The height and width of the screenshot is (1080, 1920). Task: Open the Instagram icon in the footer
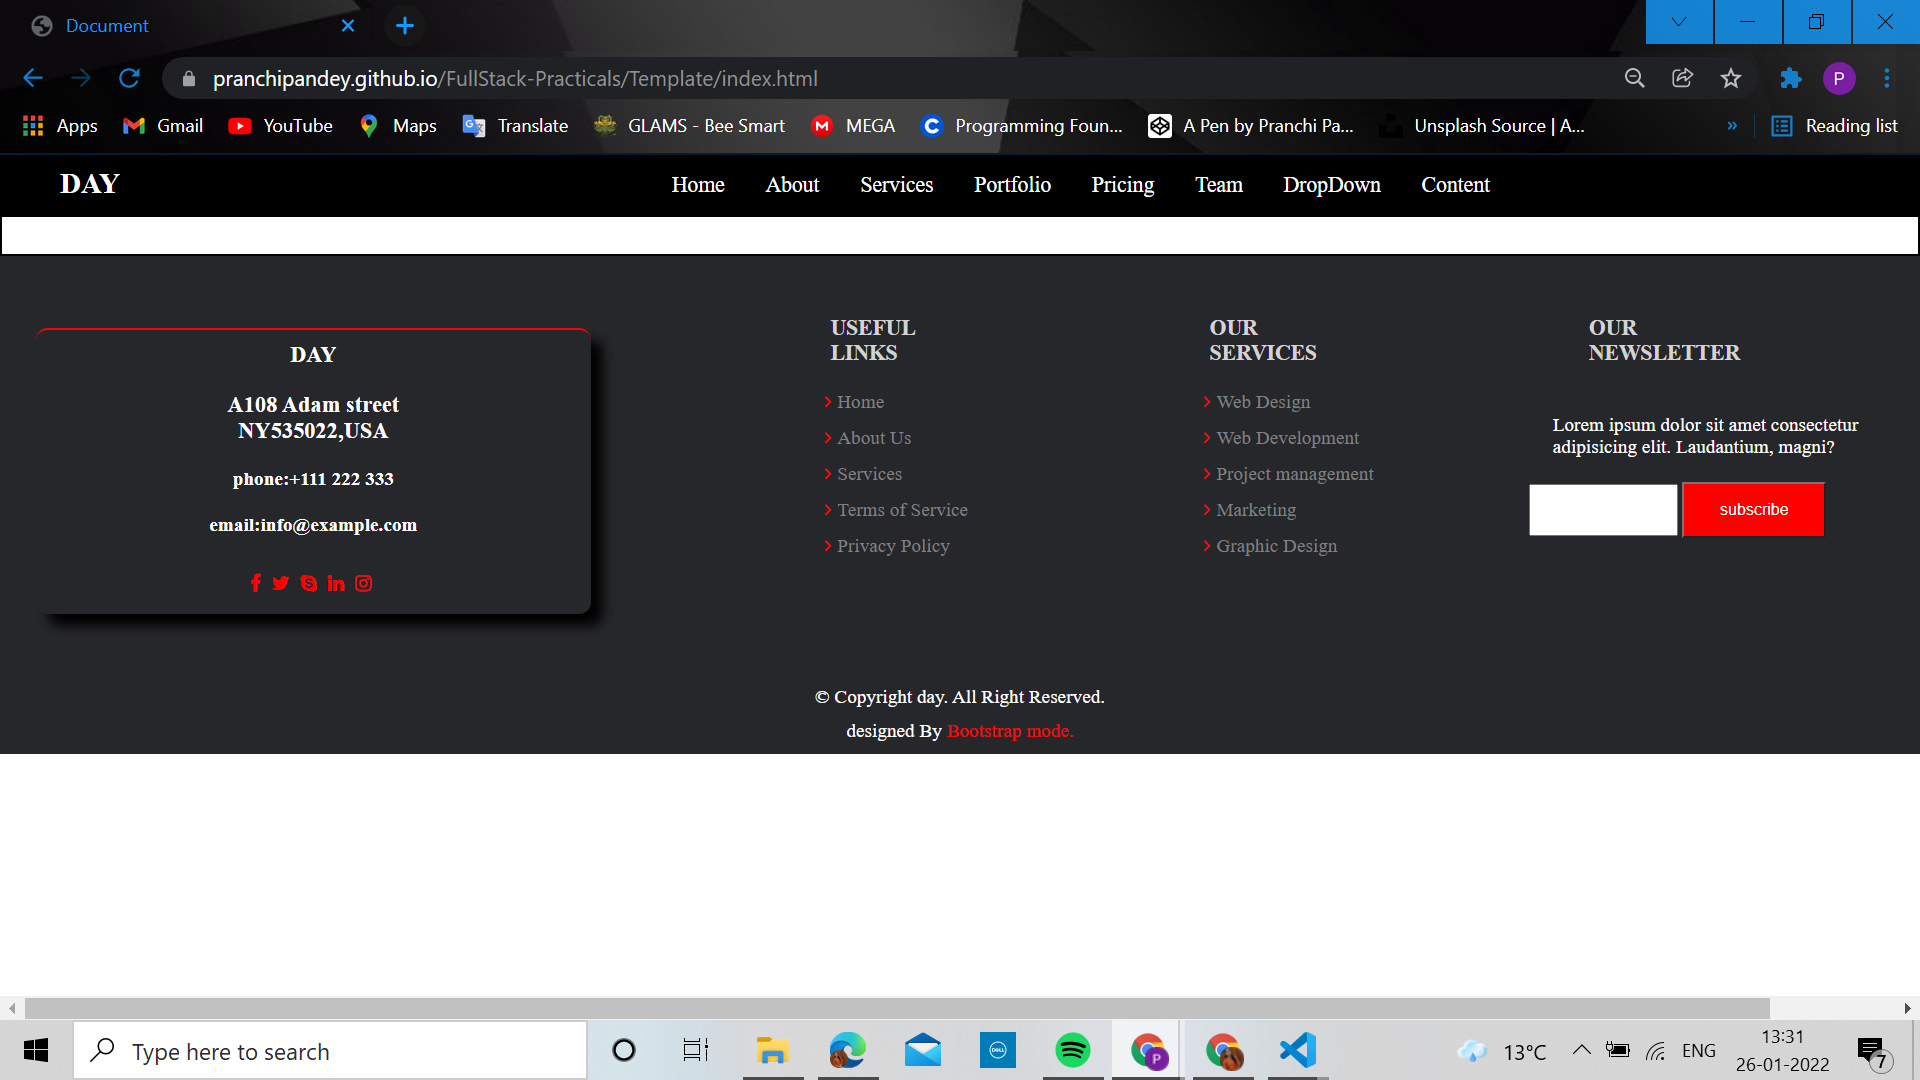(363, 583)
